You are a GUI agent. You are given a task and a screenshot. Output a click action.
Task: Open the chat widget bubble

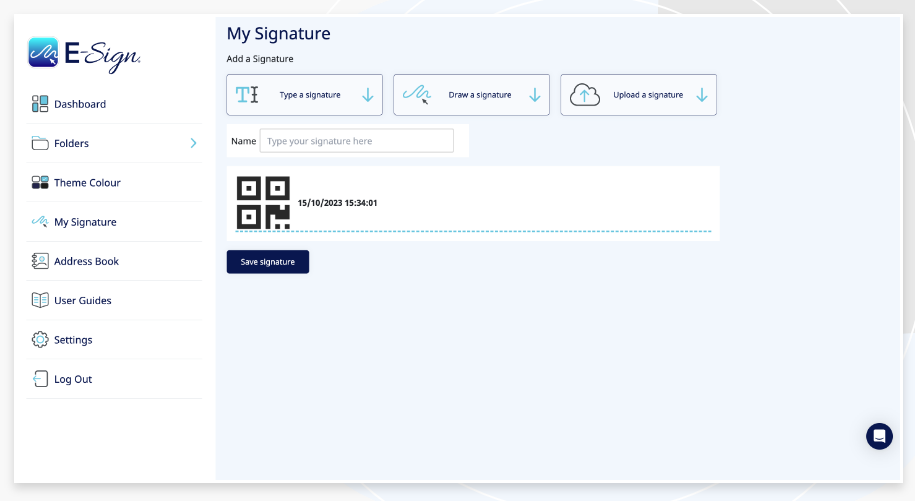[x=879, y=436]
